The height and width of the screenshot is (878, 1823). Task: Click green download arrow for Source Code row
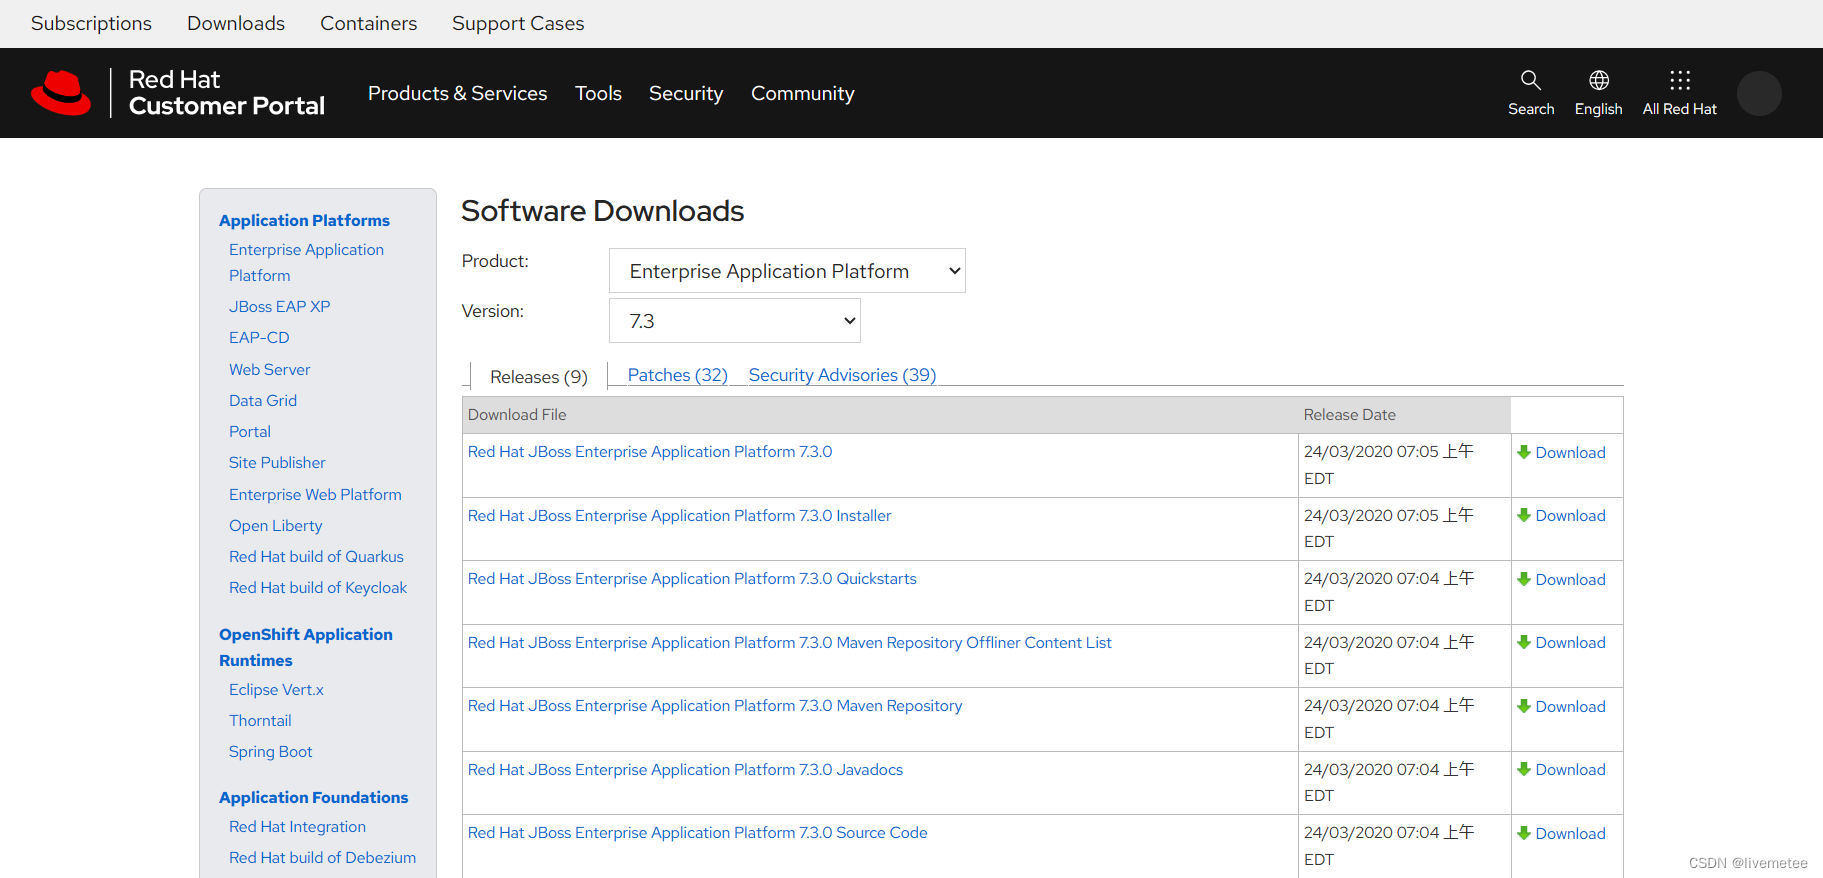(x=1524, y=833)
